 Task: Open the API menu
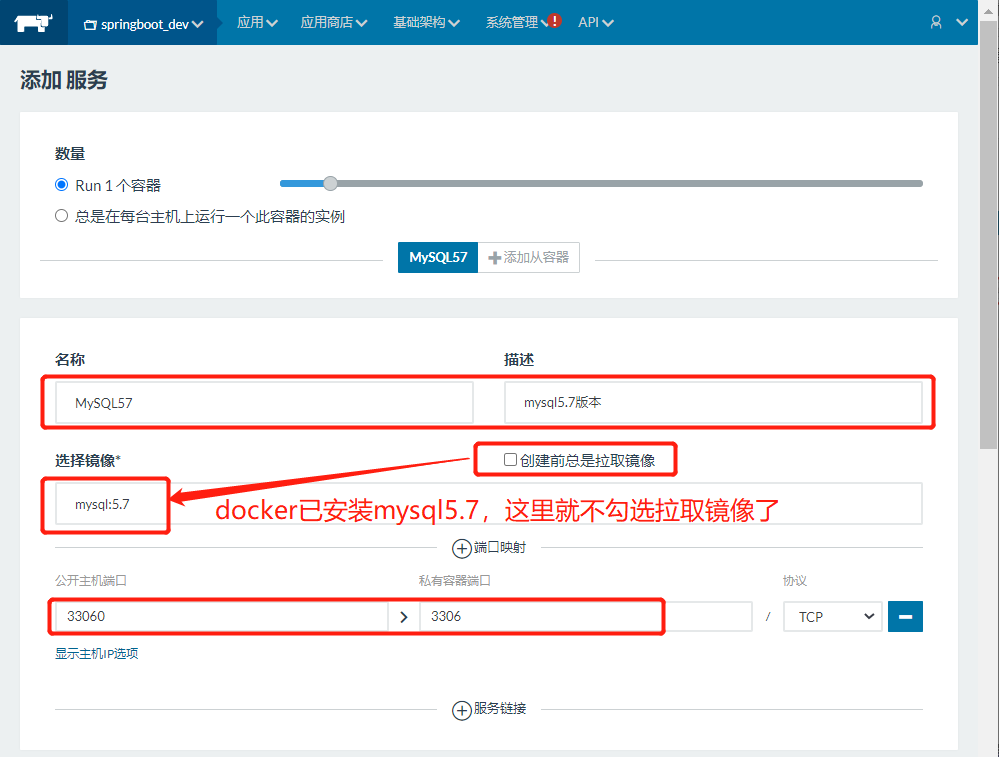[x=596, y=22]
